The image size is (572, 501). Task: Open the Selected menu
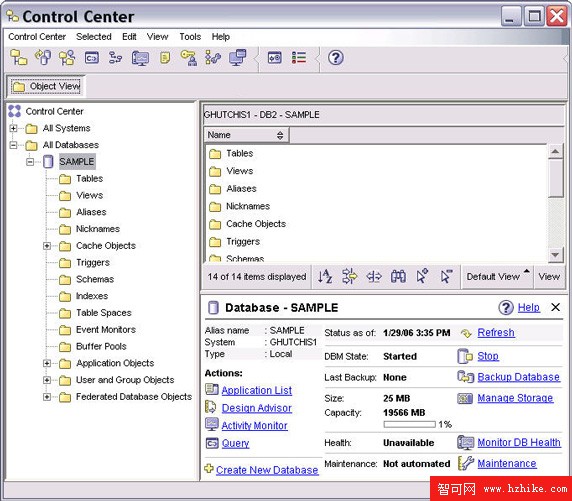tap(94, 36)
